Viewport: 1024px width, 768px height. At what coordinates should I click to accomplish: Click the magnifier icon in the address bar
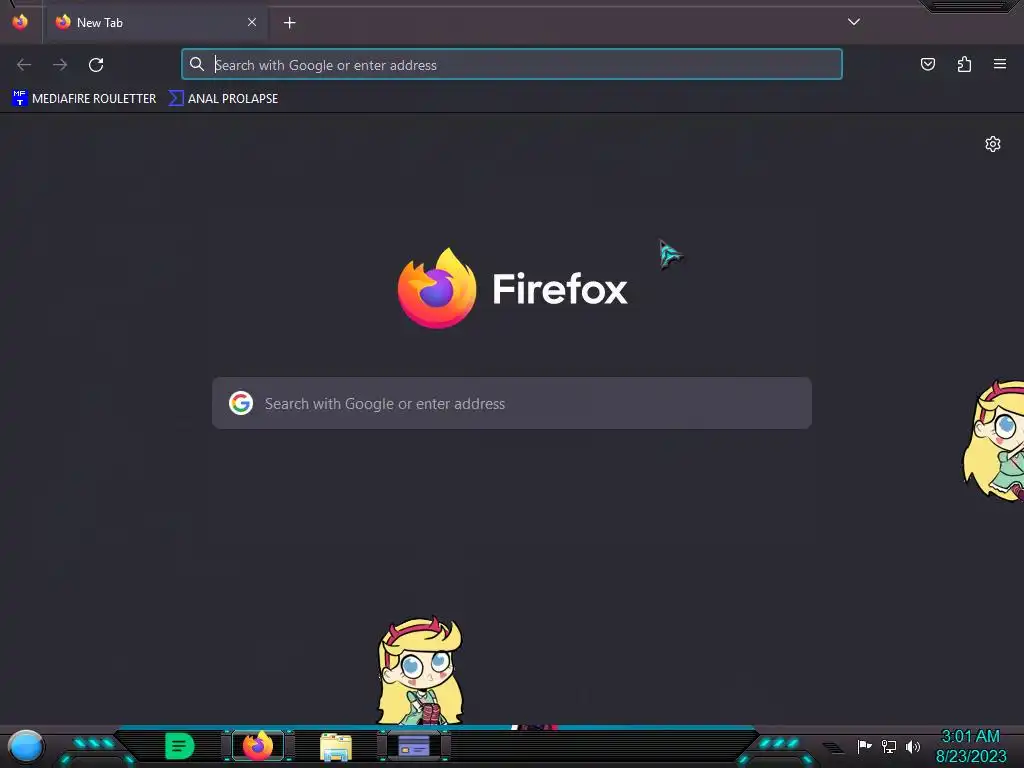click(x=197, y=64)
